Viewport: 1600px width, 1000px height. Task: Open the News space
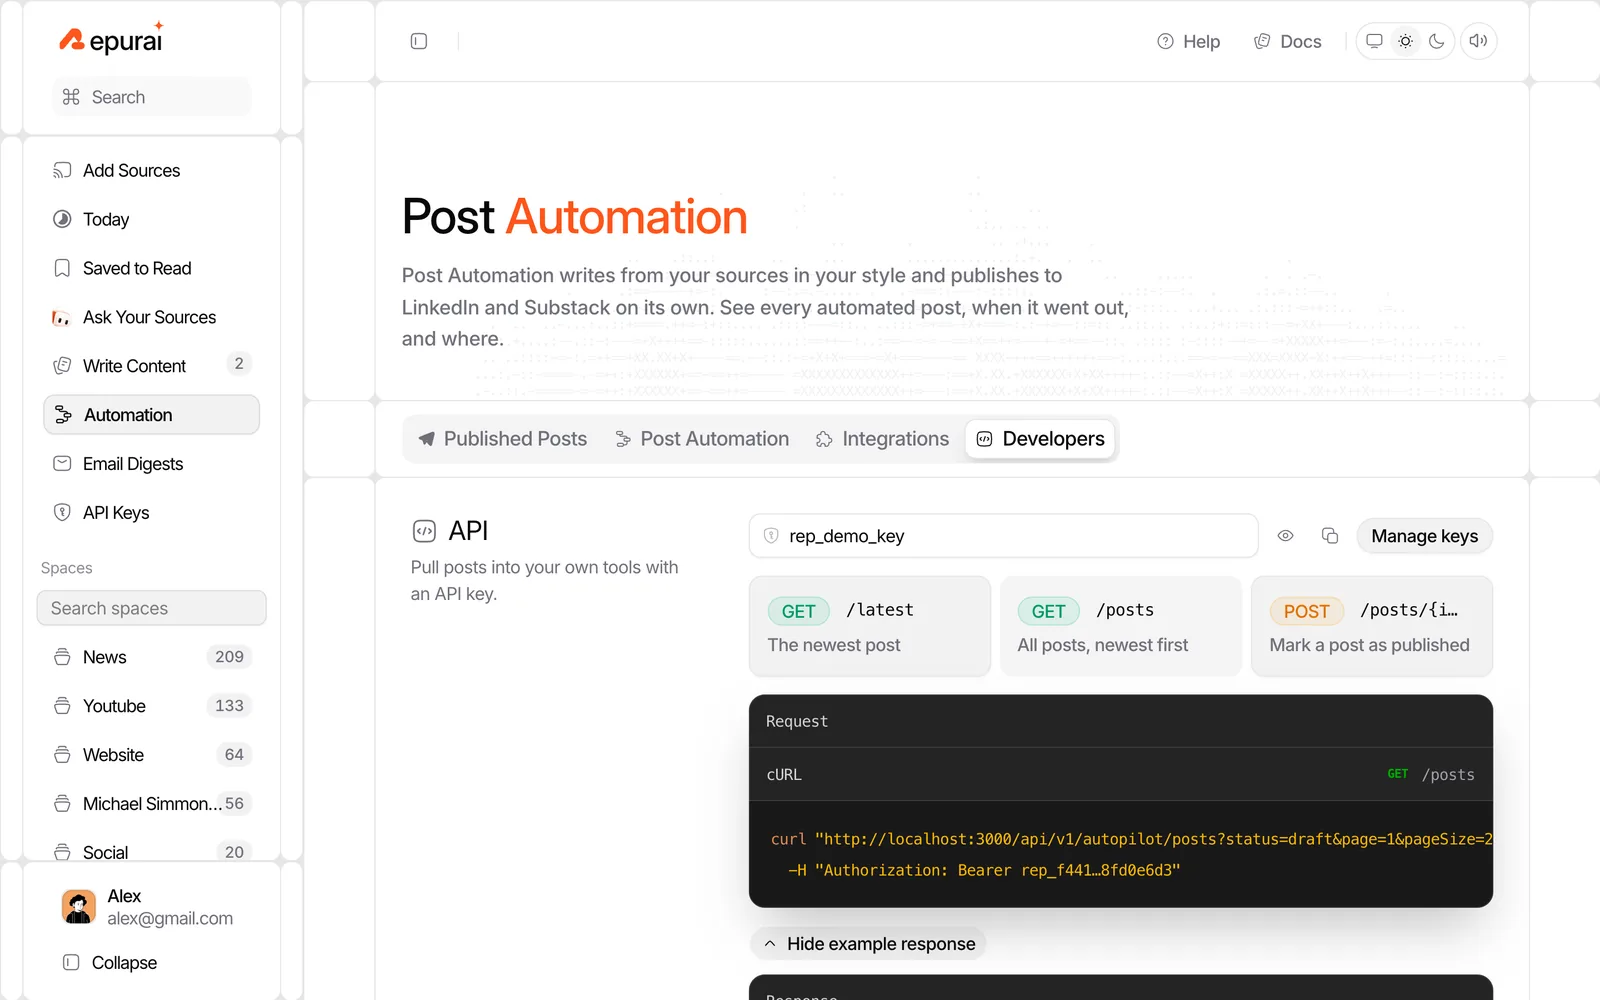152,657
